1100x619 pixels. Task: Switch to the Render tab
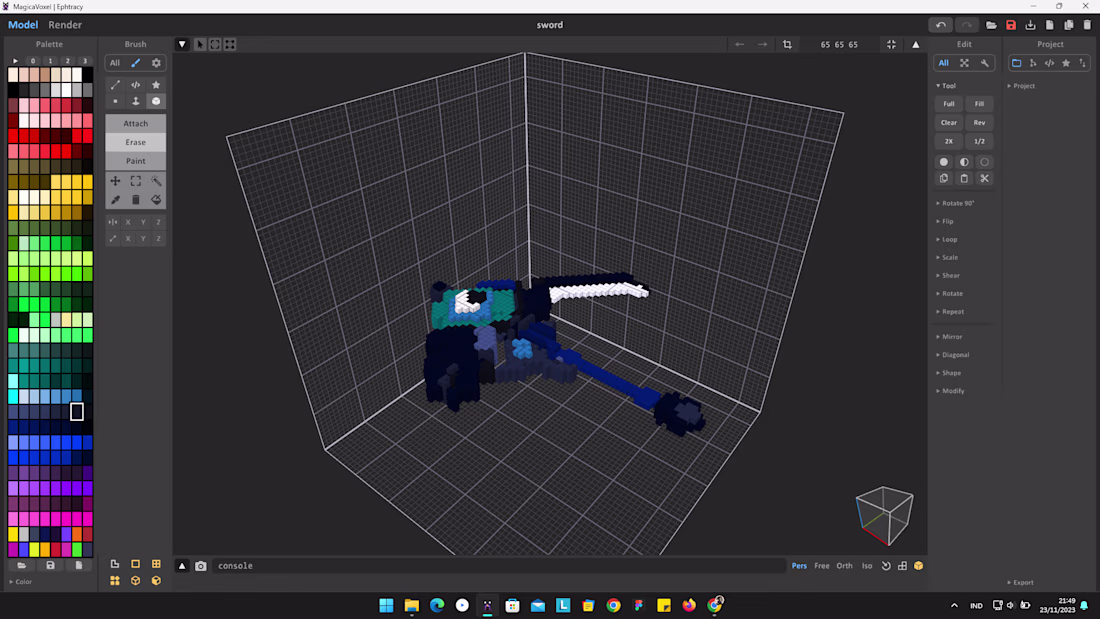[x=65, y=25]
